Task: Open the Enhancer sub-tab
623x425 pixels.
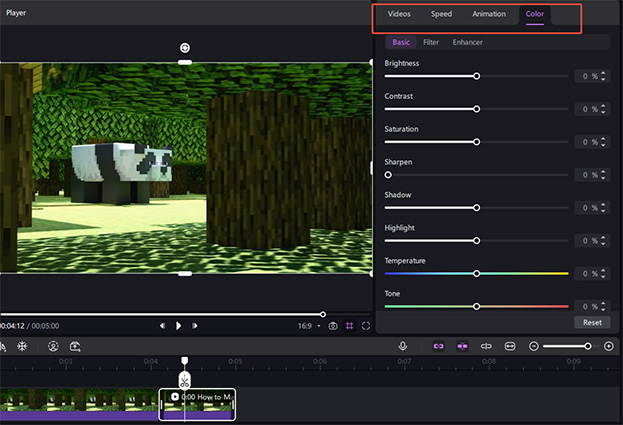Action: [467, 42]
